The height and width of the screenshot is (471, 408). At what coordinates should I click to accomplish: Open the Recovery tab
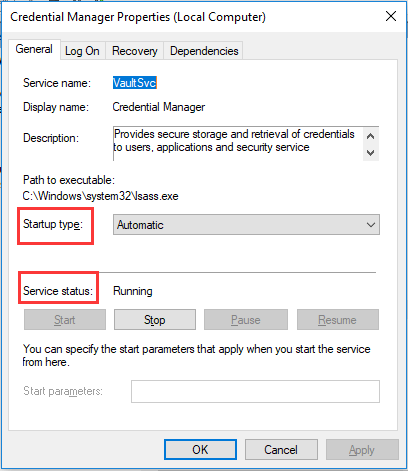(x=134, y=51)
